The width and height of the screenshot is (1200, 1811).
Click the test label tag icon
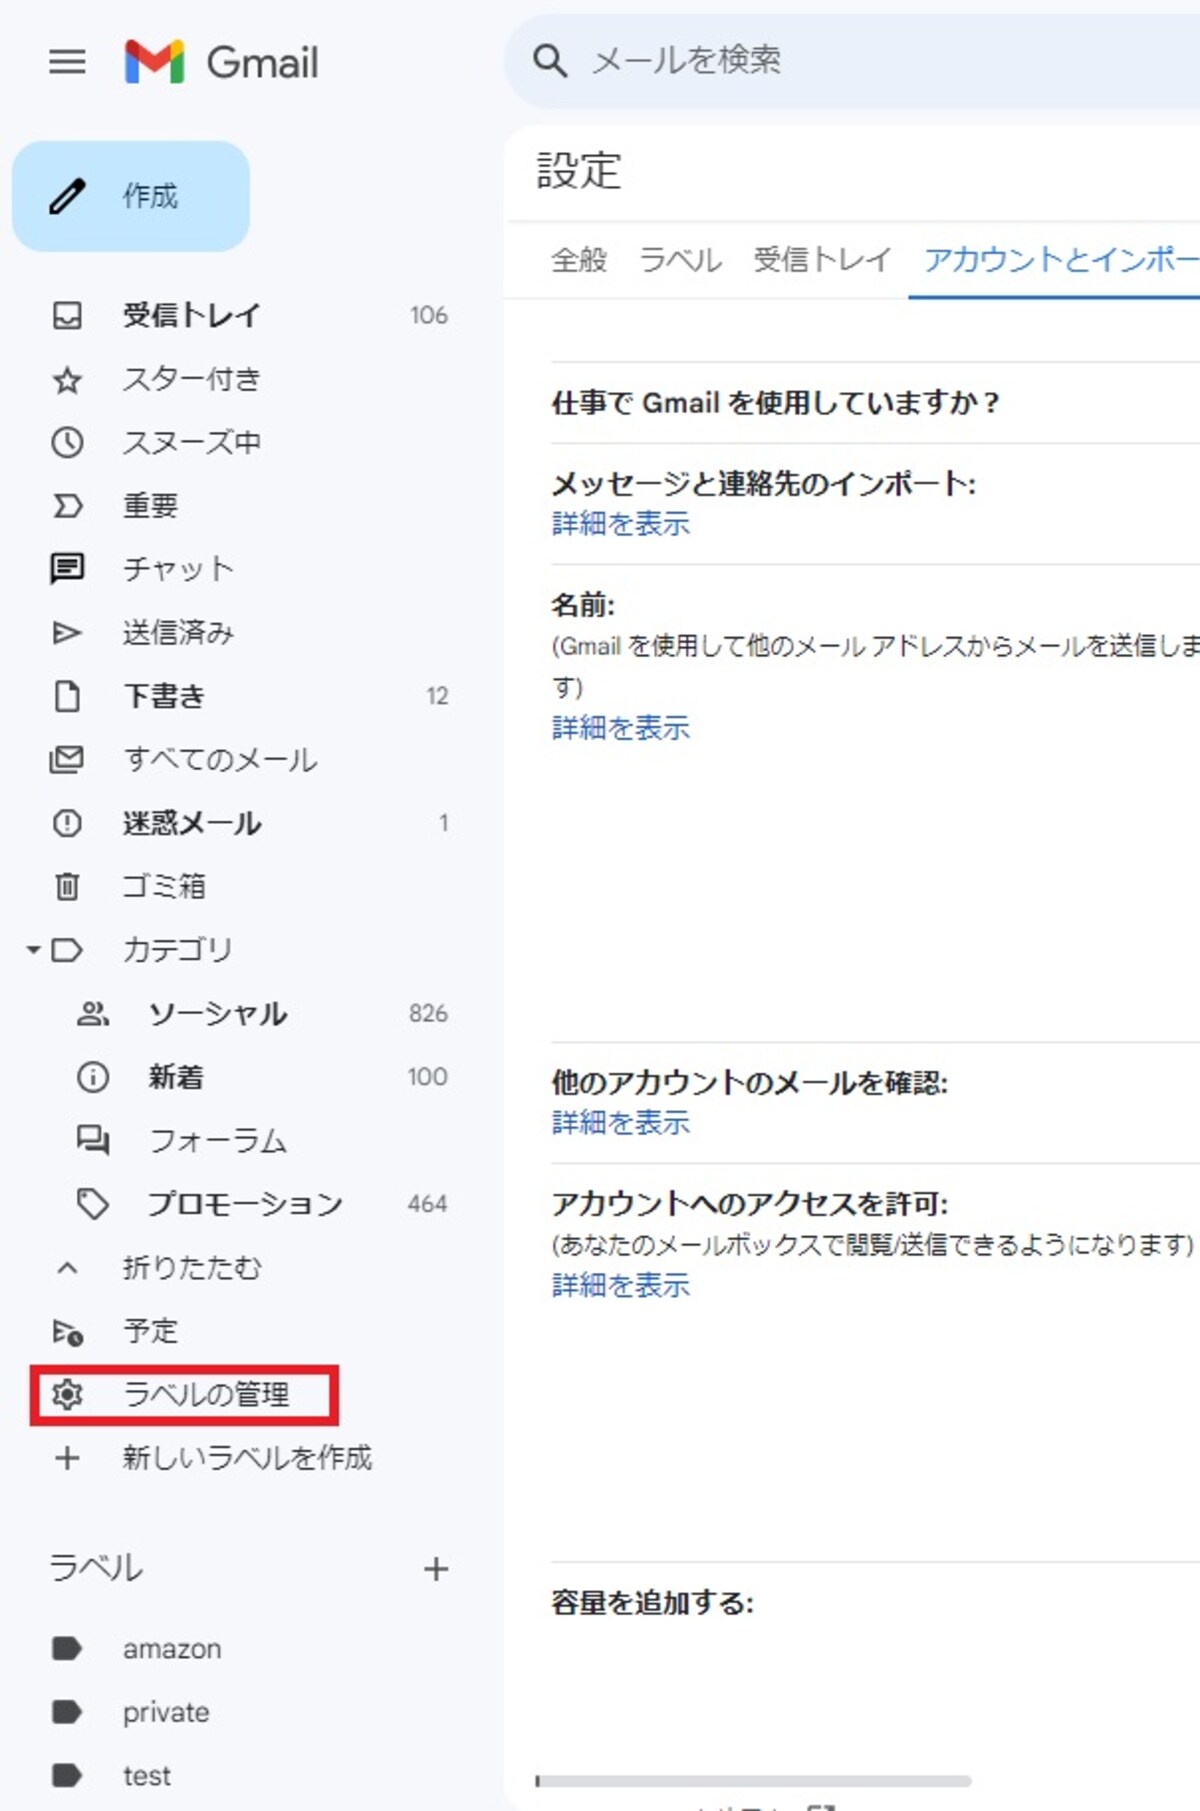coord(67,1775)
